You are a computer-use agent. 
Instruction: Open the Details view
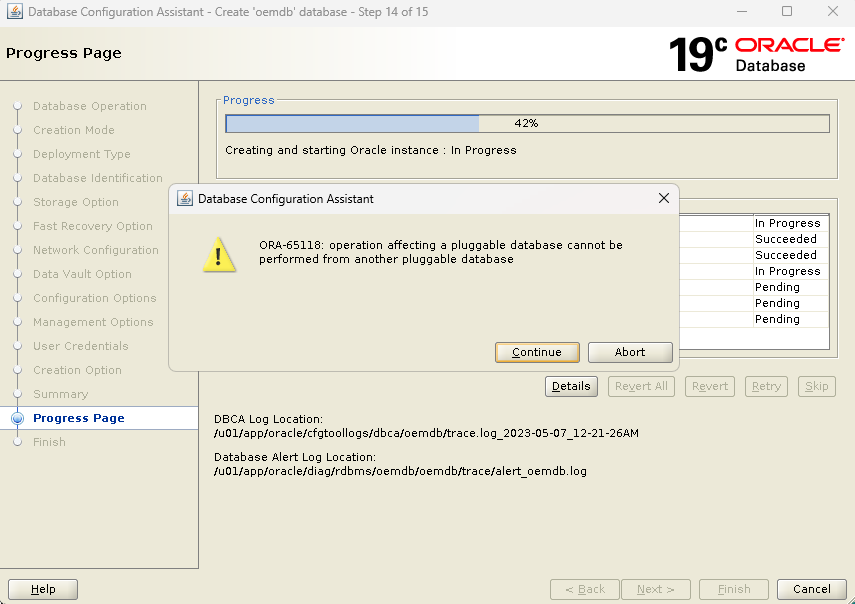click(x=571, y=386)
